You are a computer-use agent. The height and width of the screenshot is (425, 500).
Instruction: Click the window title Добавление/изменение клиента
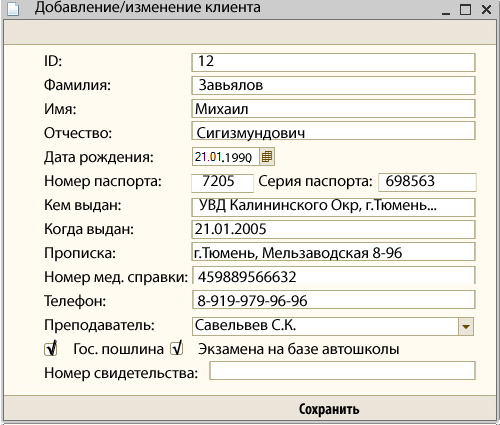(148, 8)
